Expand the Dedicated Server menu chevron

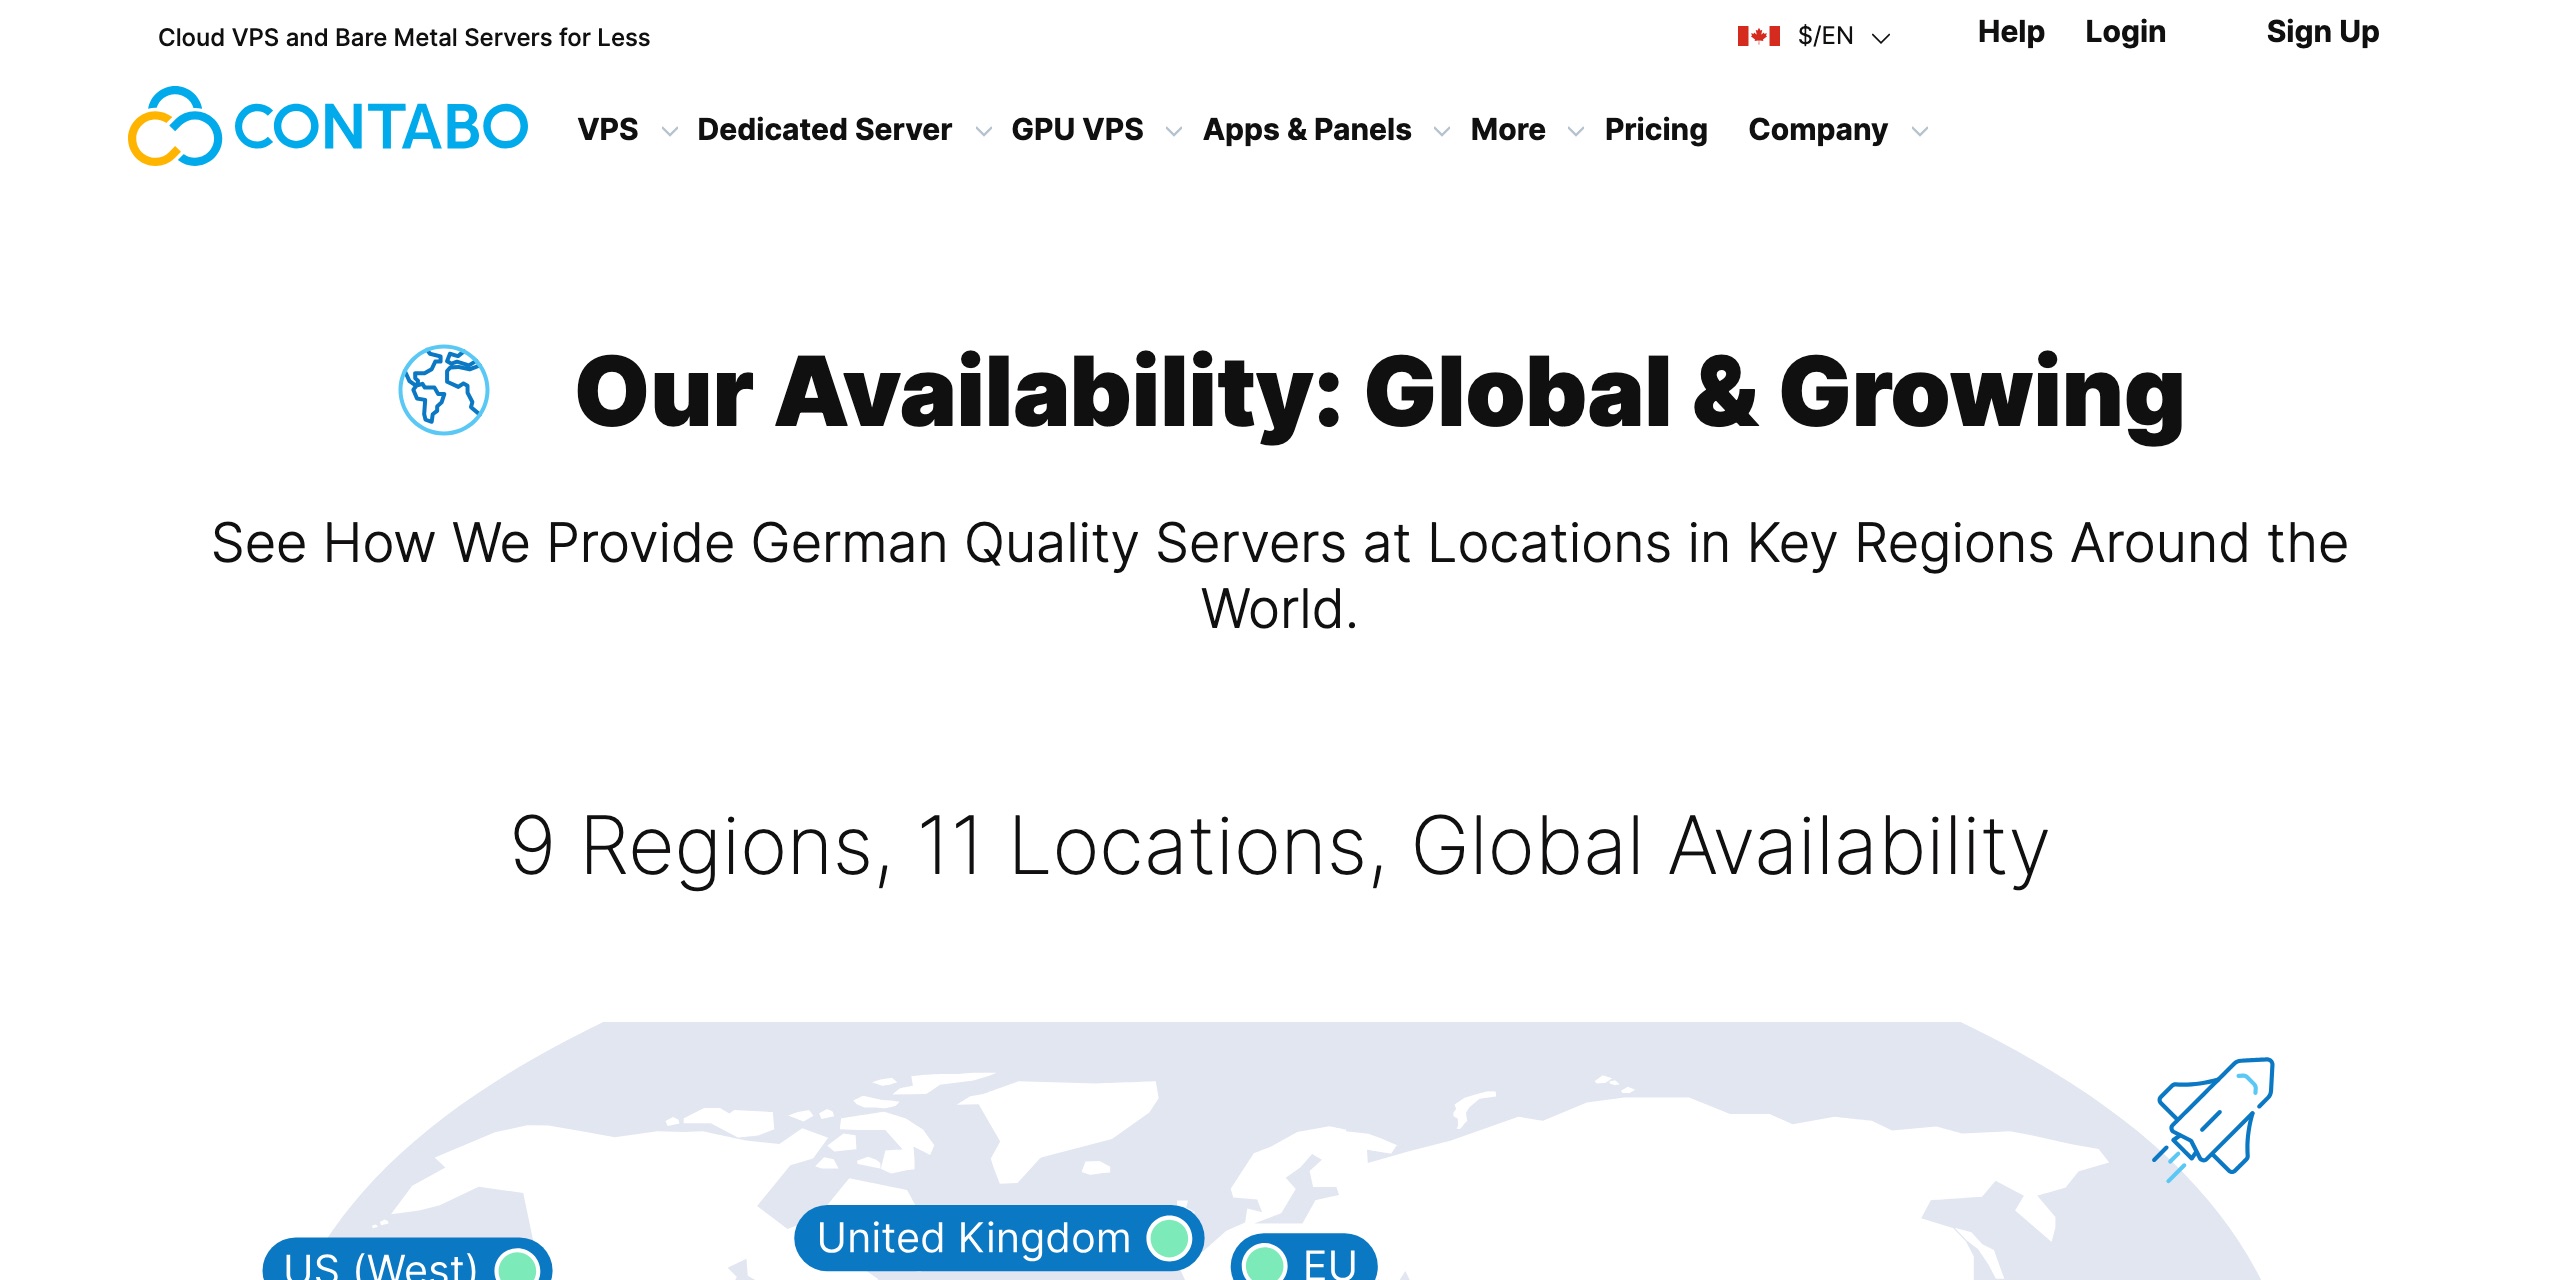coord(984,131)
